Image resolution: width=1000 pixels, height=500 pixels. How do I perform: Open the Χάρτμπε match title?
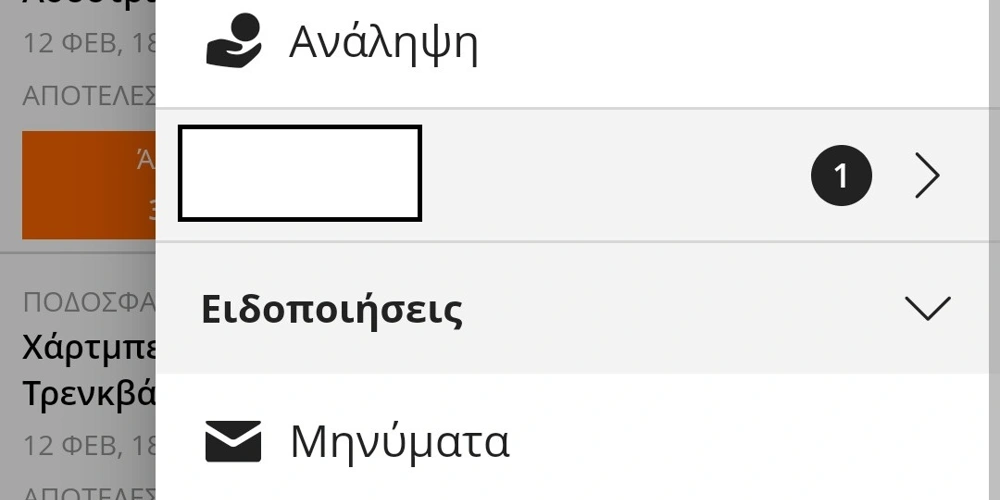pos(88,350)
